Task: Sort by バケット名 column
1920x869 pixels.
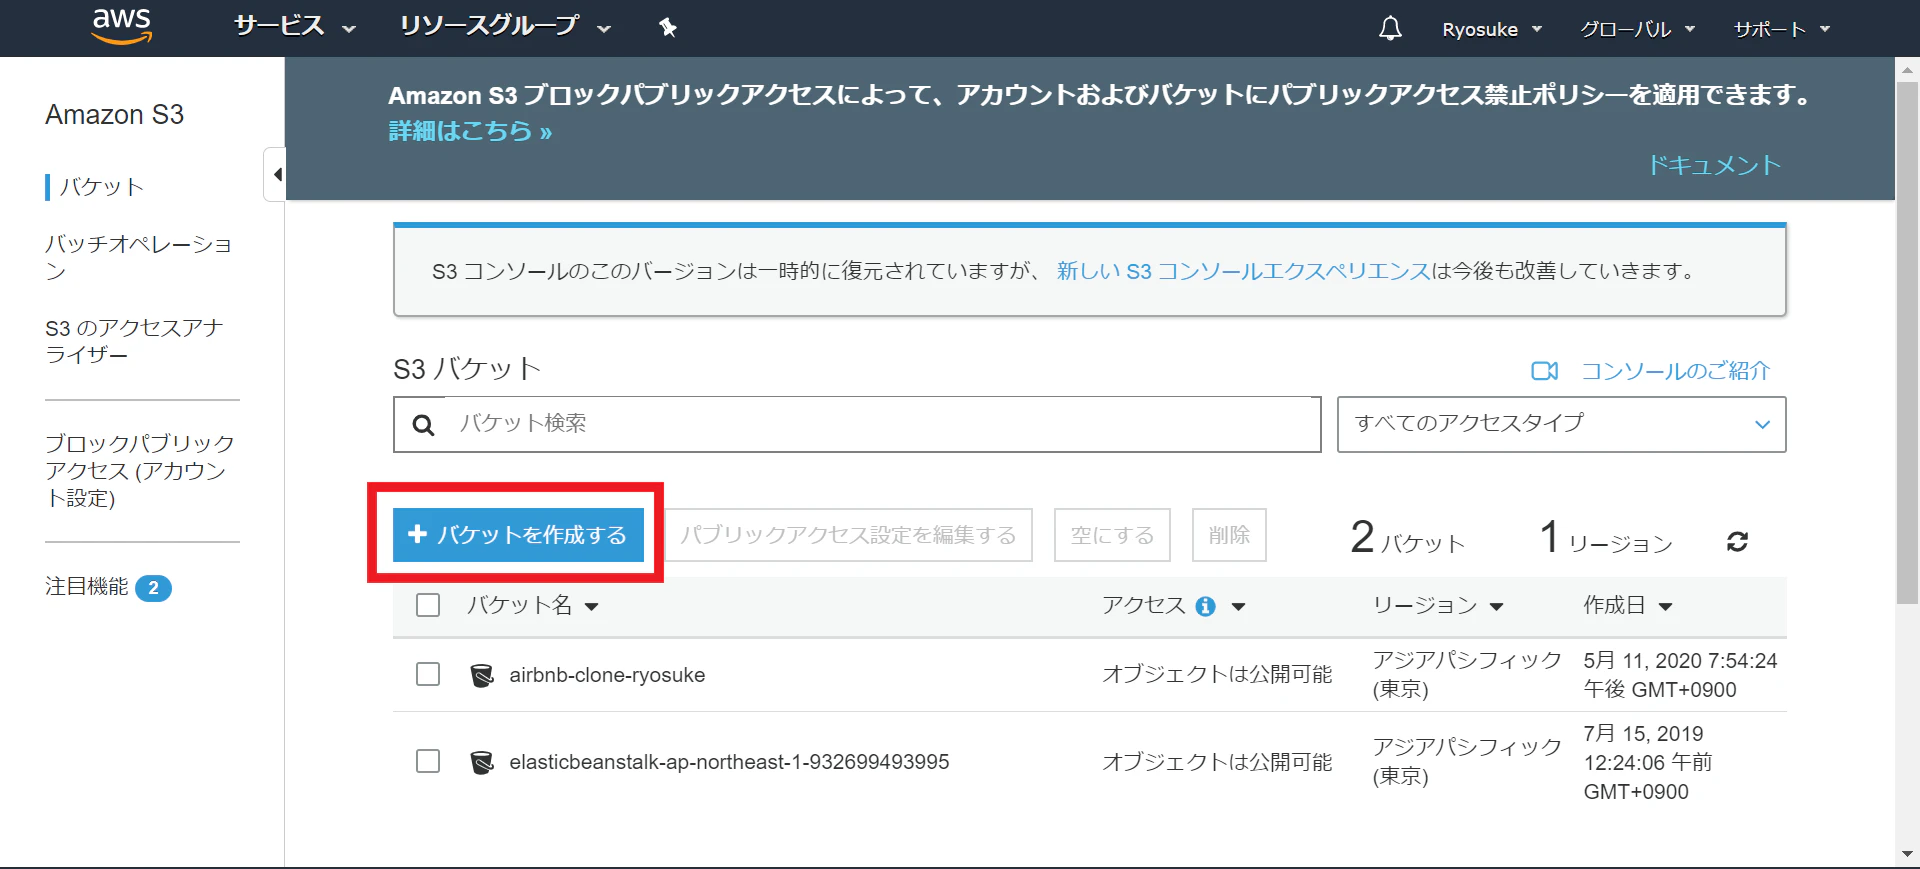Action: [533, 605]
